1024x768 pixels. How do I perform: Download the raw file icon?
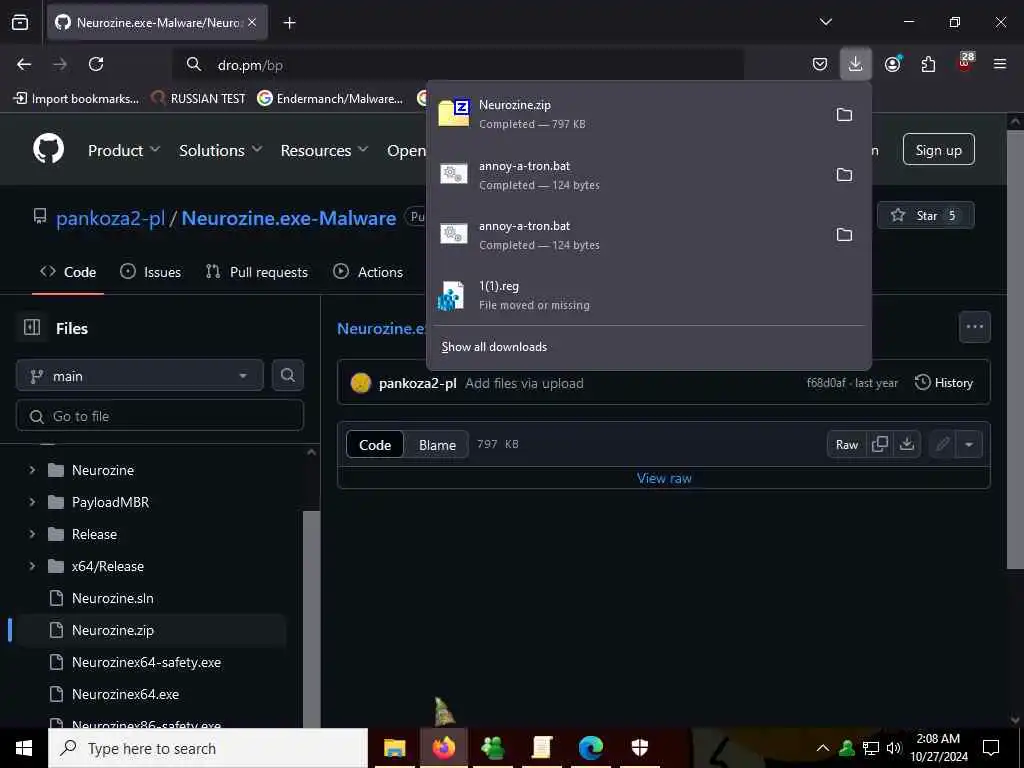(906, 445)
